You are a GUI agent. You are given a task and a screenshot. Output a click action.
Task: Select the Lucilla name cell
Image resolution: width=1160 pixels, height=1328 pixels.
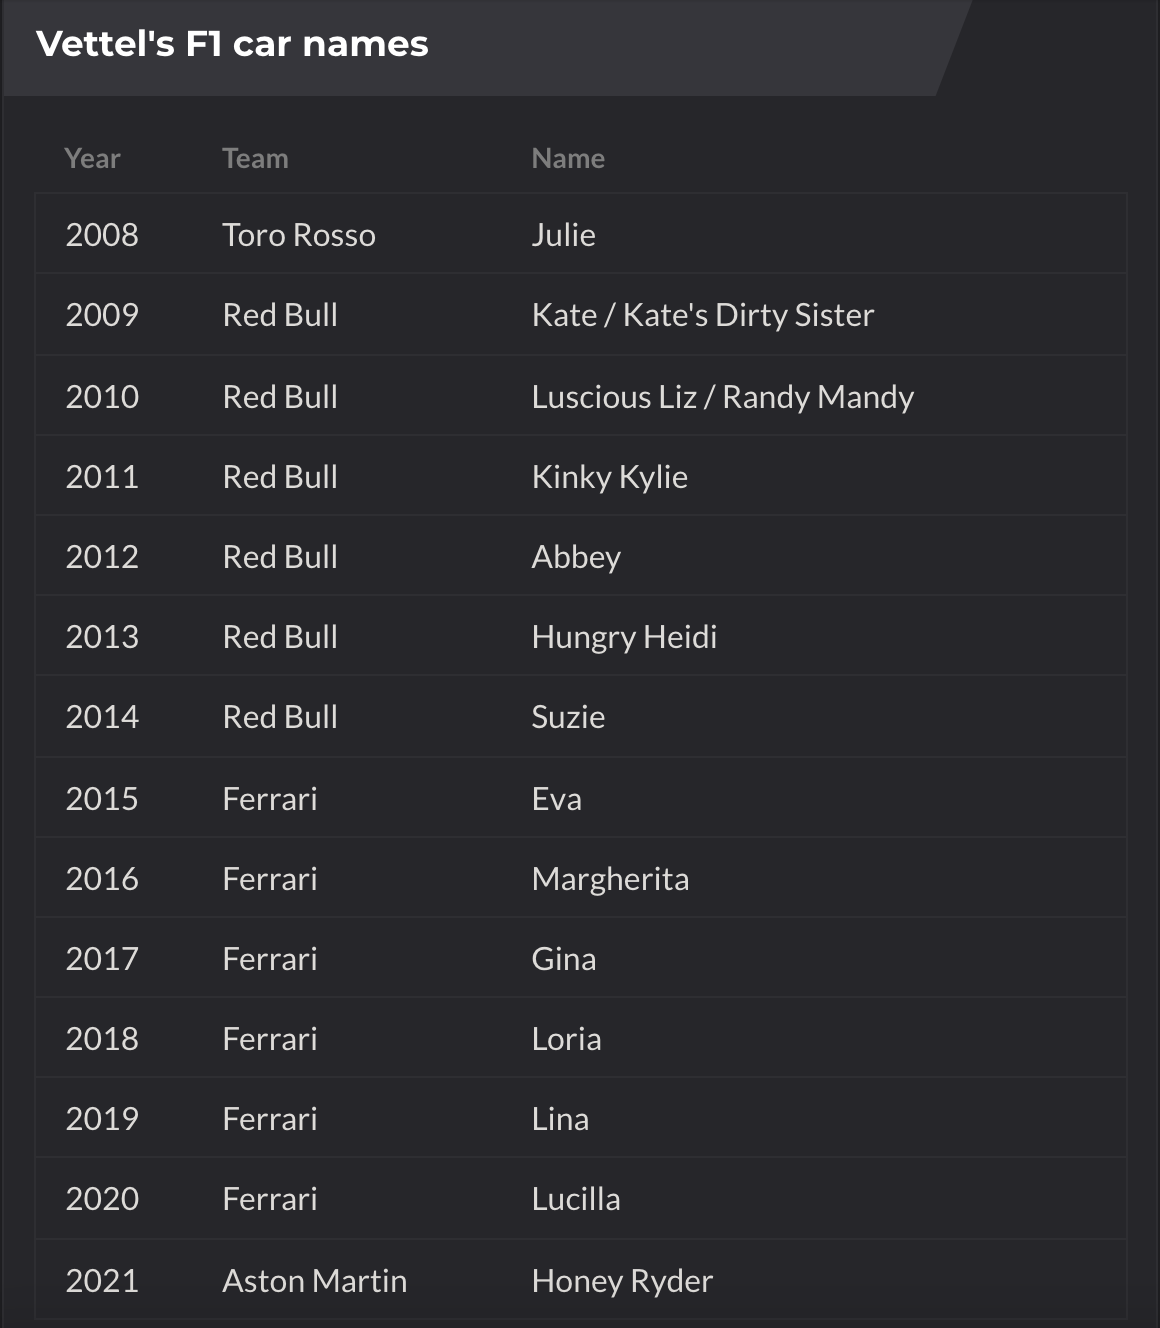pos(575,1199)
